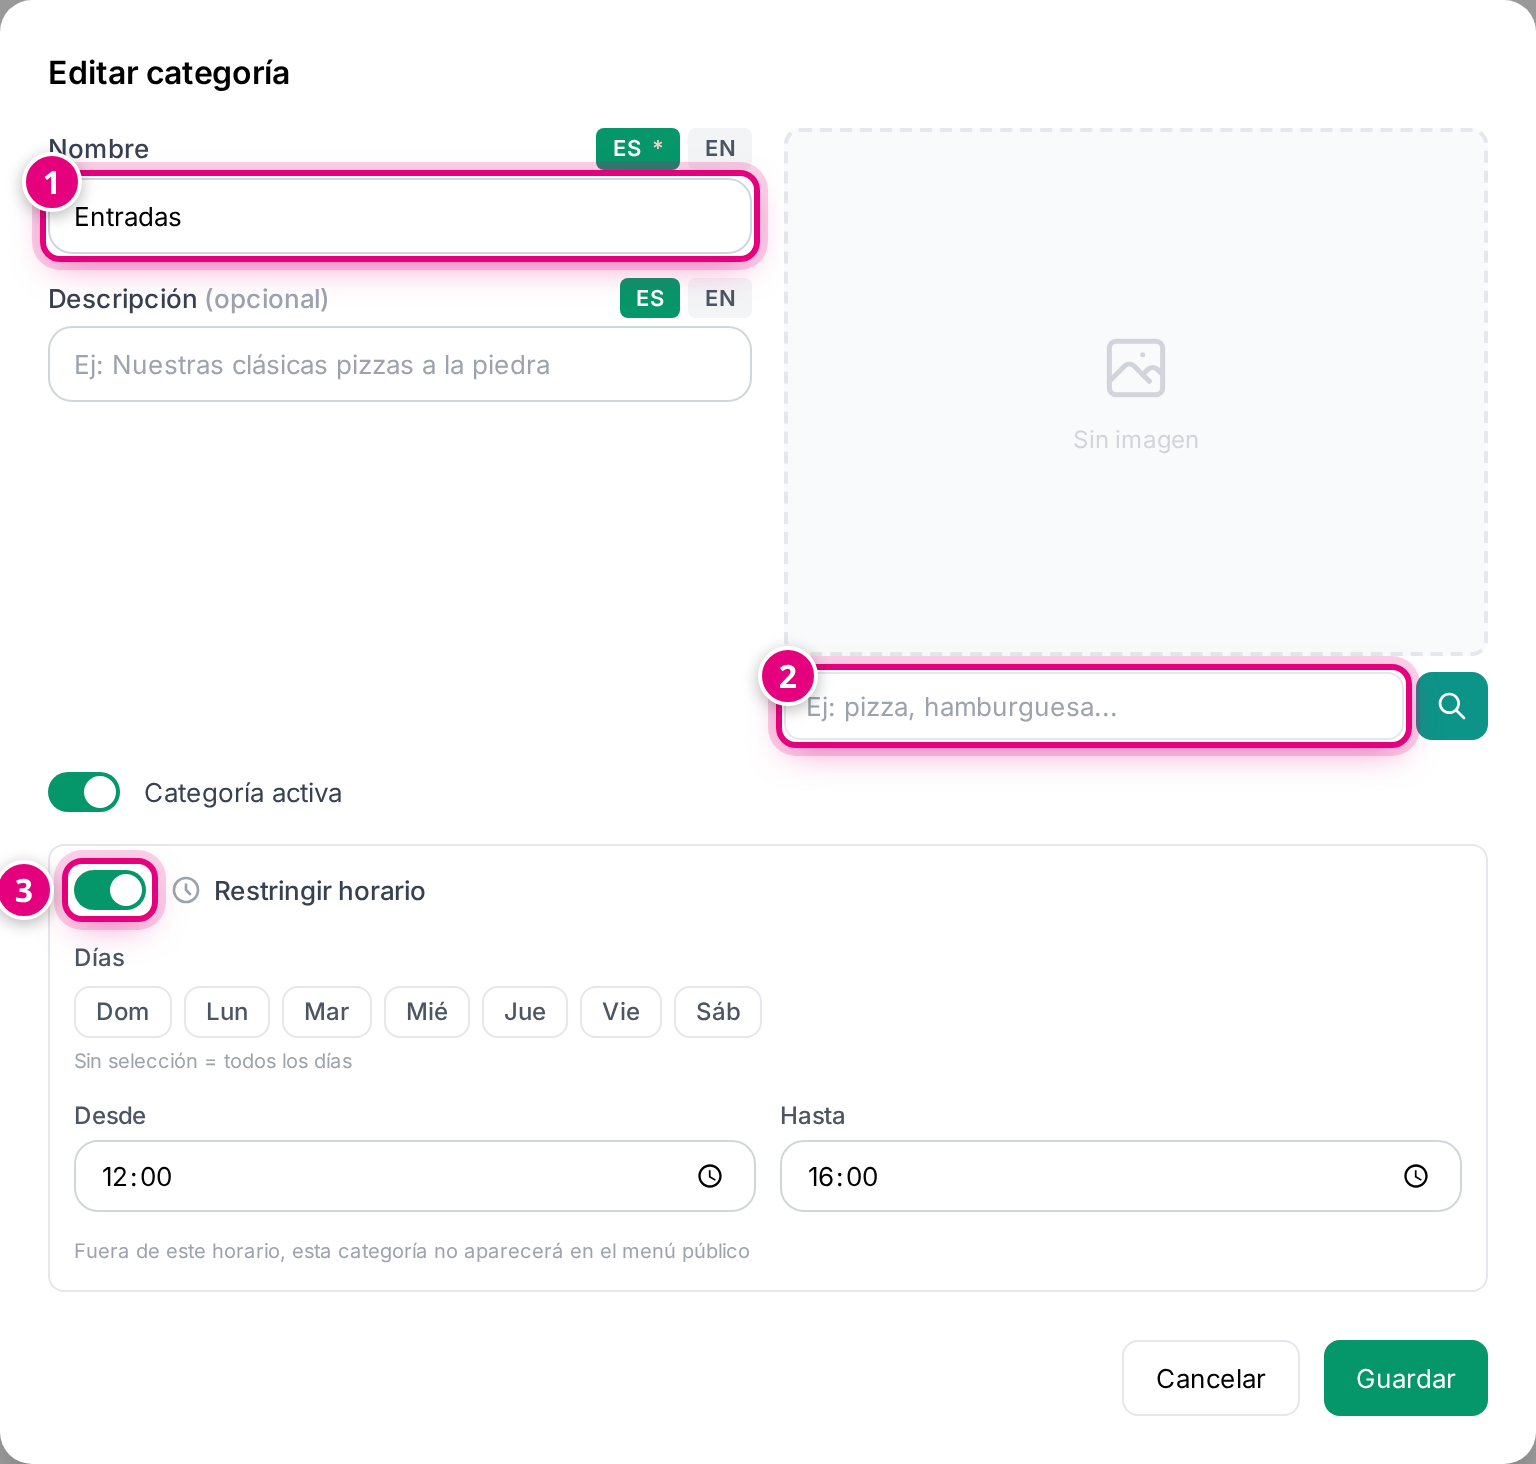Select the Dom day chip
This screenshot has height=1464, width=1536.
click(123, 1012)
